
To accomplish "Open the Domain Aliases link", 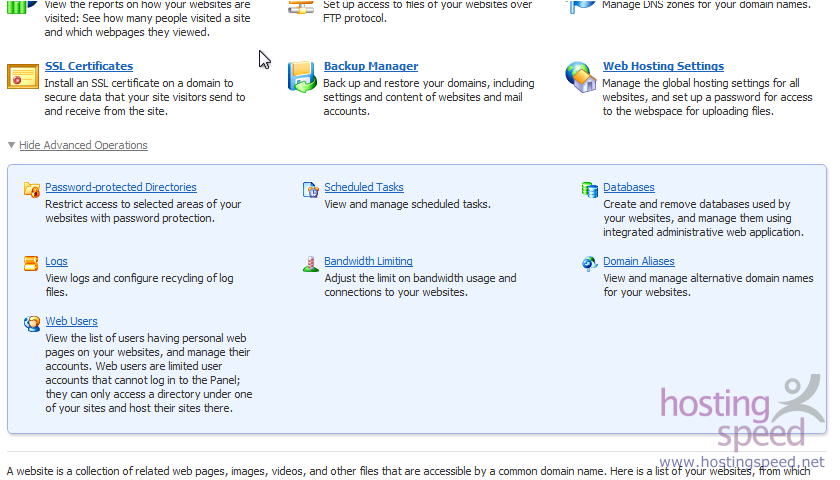I will 639,261.
